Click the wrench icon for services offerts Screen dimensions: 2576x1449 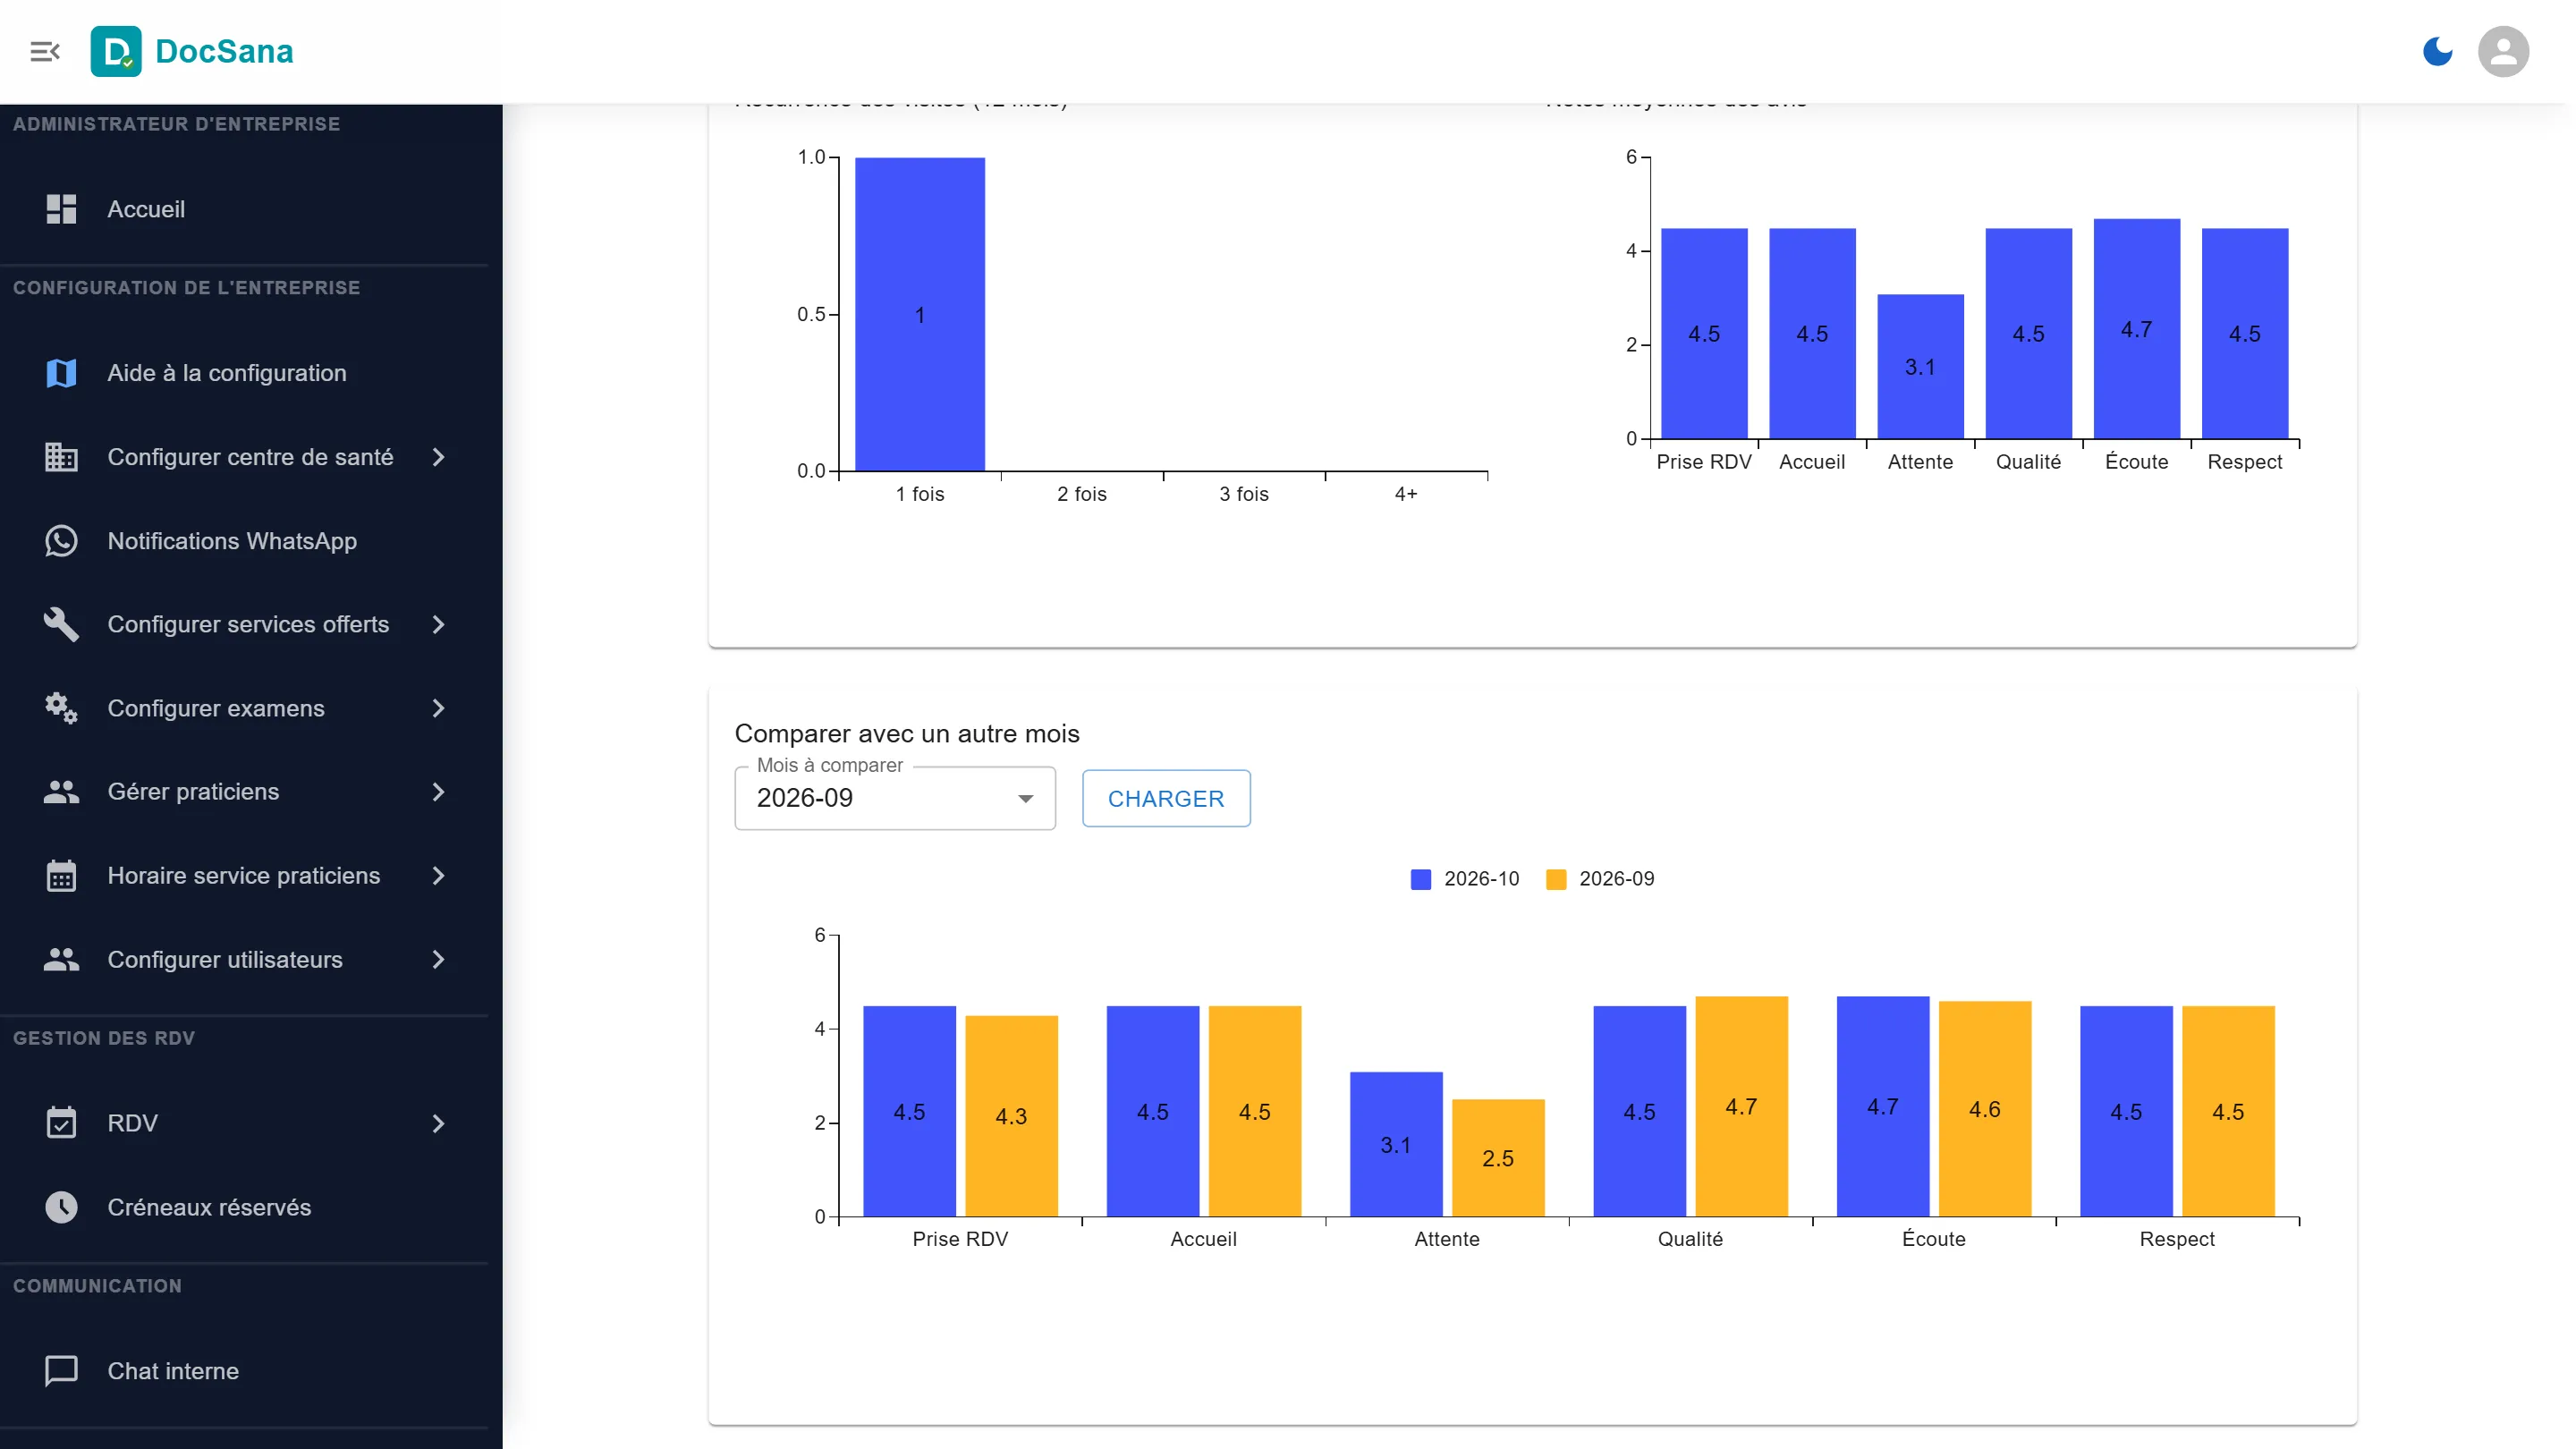[x=61, y=624]
